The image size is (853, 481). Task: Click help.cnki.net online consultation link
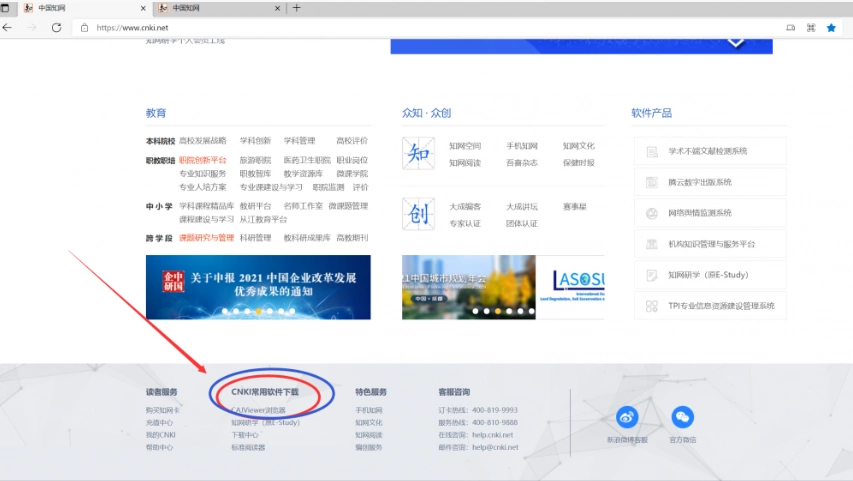(x=493, y=435)
